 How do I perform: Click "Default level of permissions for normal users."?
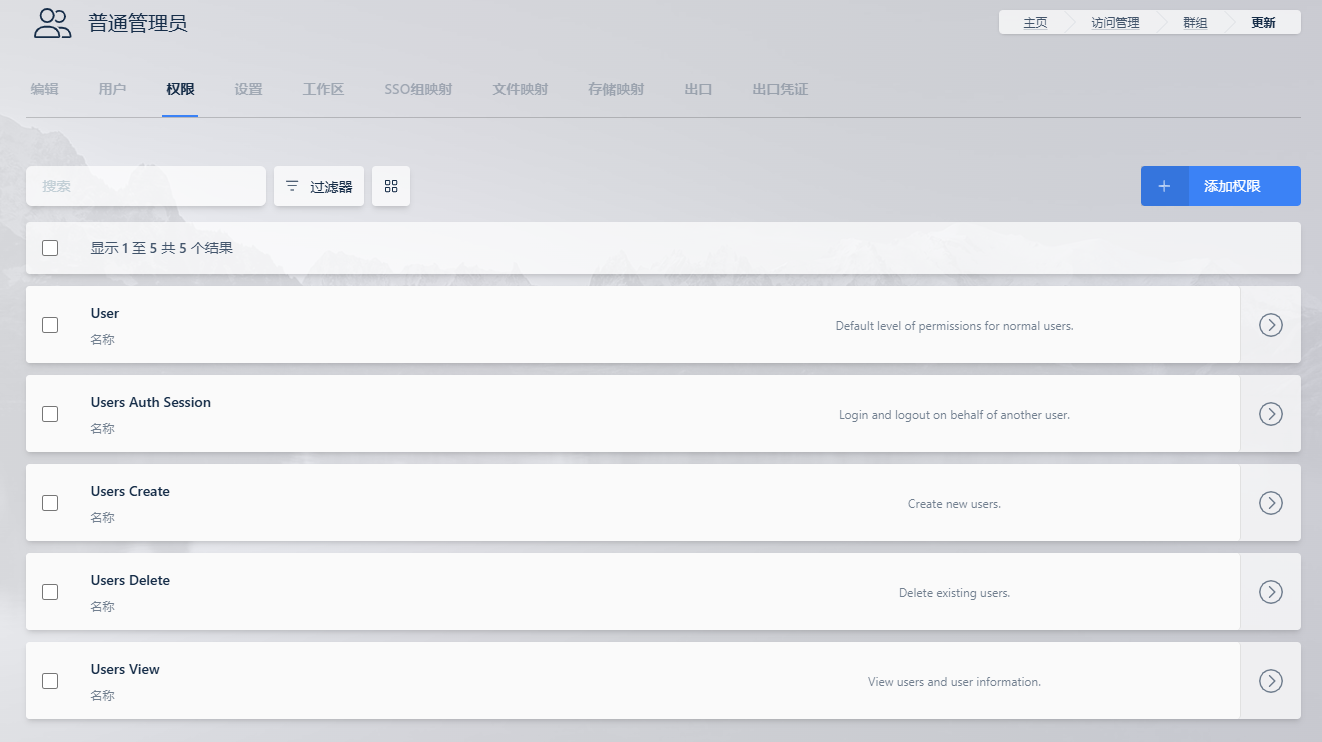[x=954, y=326]
